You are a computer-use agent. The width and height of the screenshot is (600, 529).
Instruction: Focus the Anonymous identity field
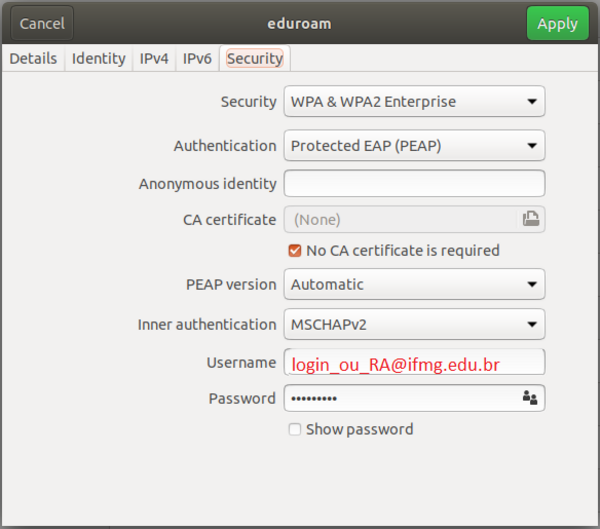414,183
